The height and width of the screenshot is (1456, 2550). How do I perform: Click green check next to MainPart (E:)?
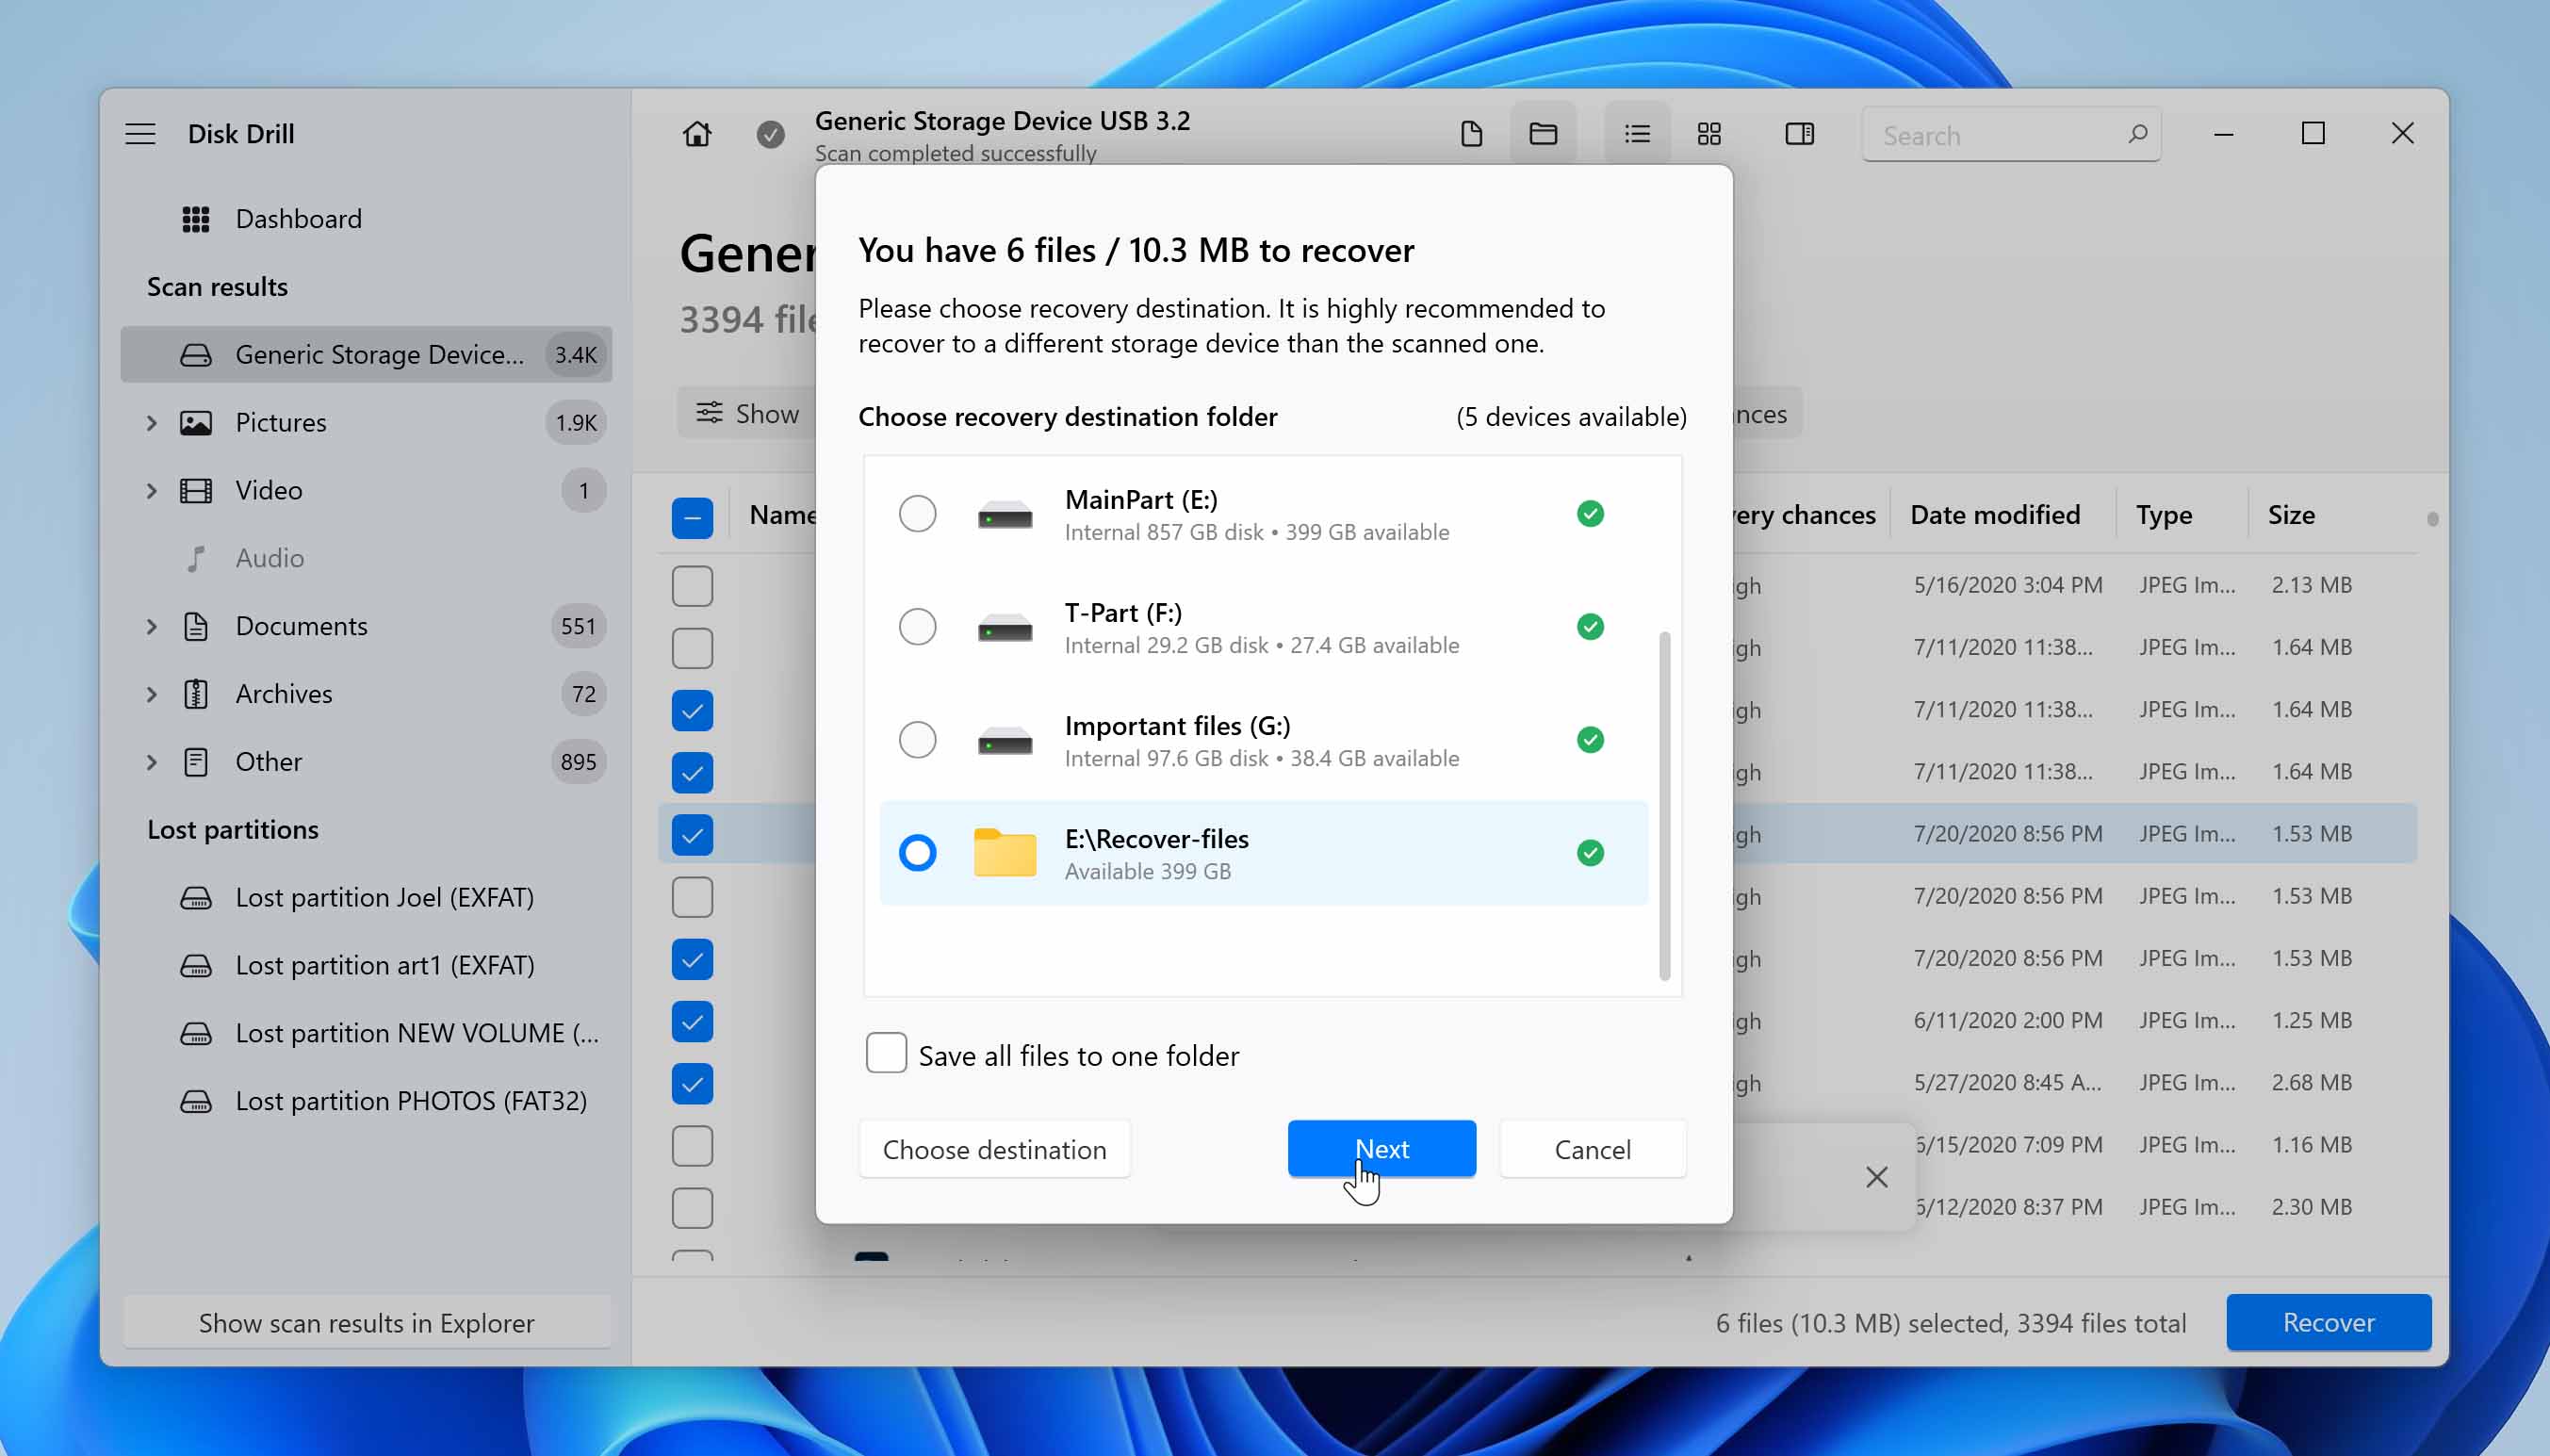point(1590,514)
